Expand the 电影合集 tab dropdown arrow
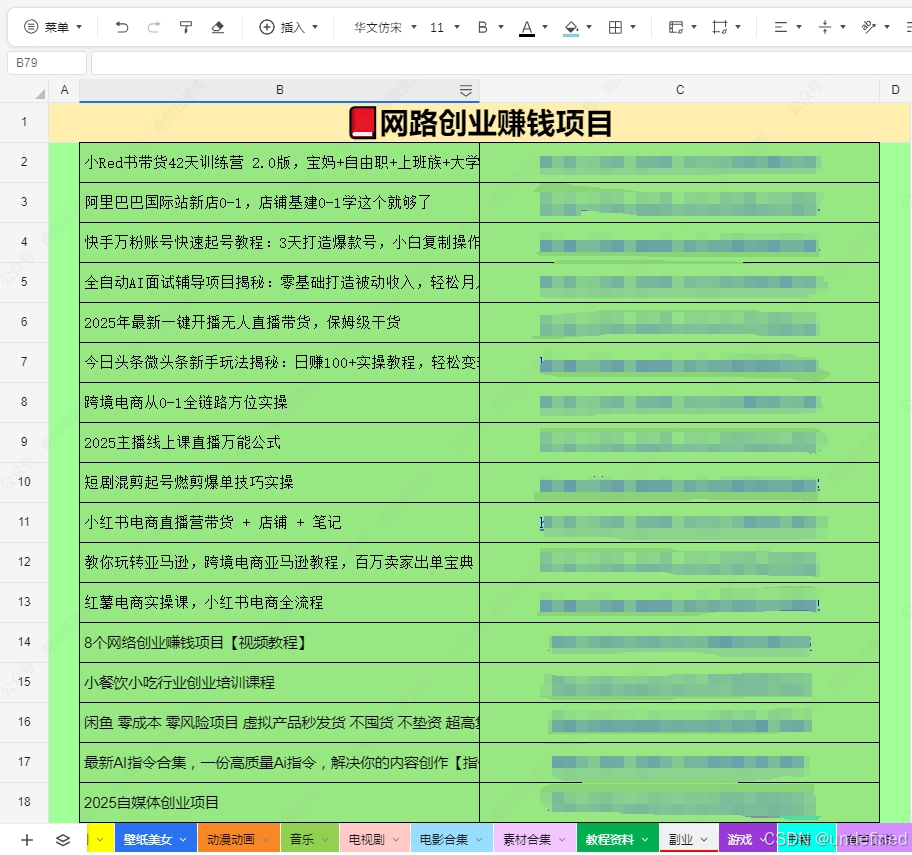The width and height of the screenshot is (912, 855). pyautogui.click(x=479, y=840)
